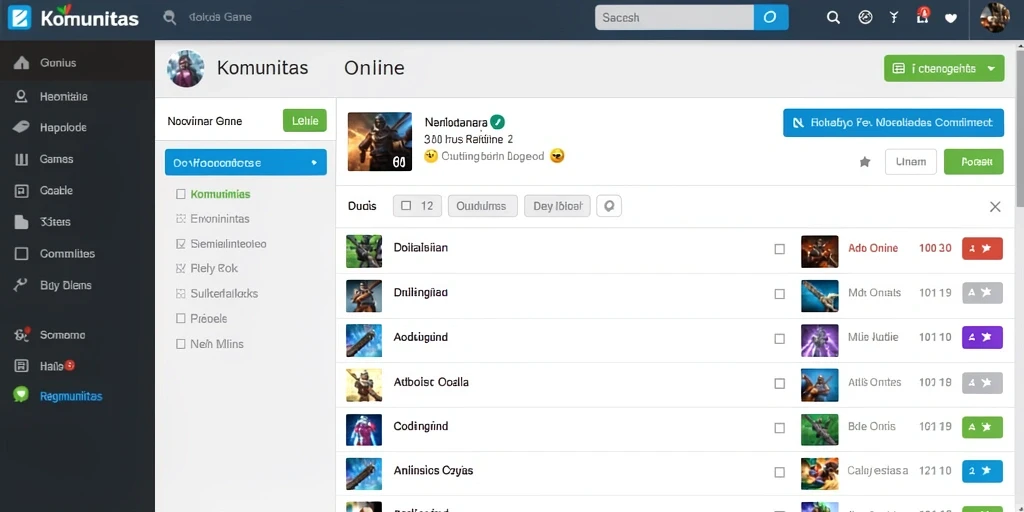Click the red star badge on Ado Online row
Viewport: 1024px width, 512px height.
click(x=982, y=248)
